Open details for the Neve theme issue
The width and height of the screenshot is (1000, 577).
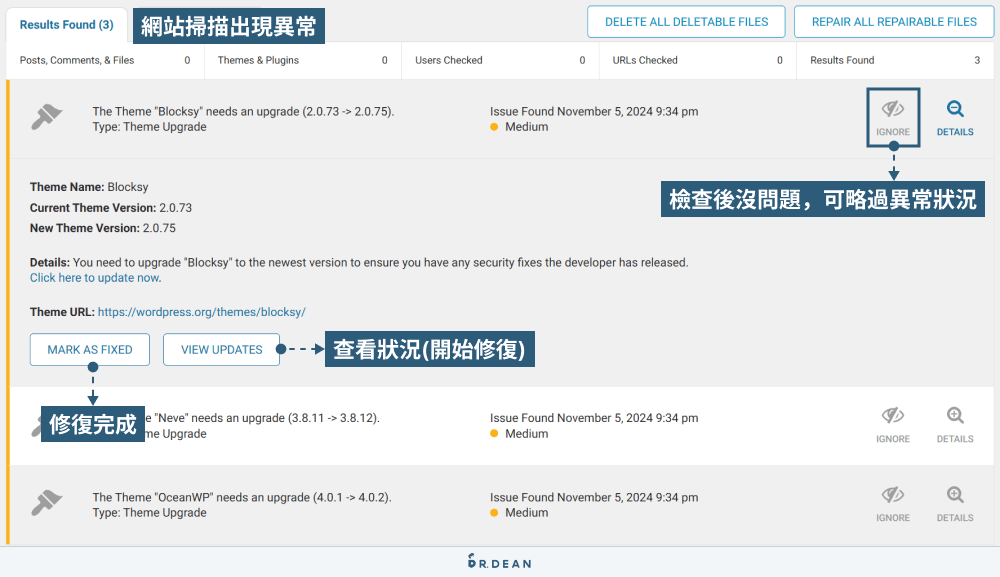point(954,424)
